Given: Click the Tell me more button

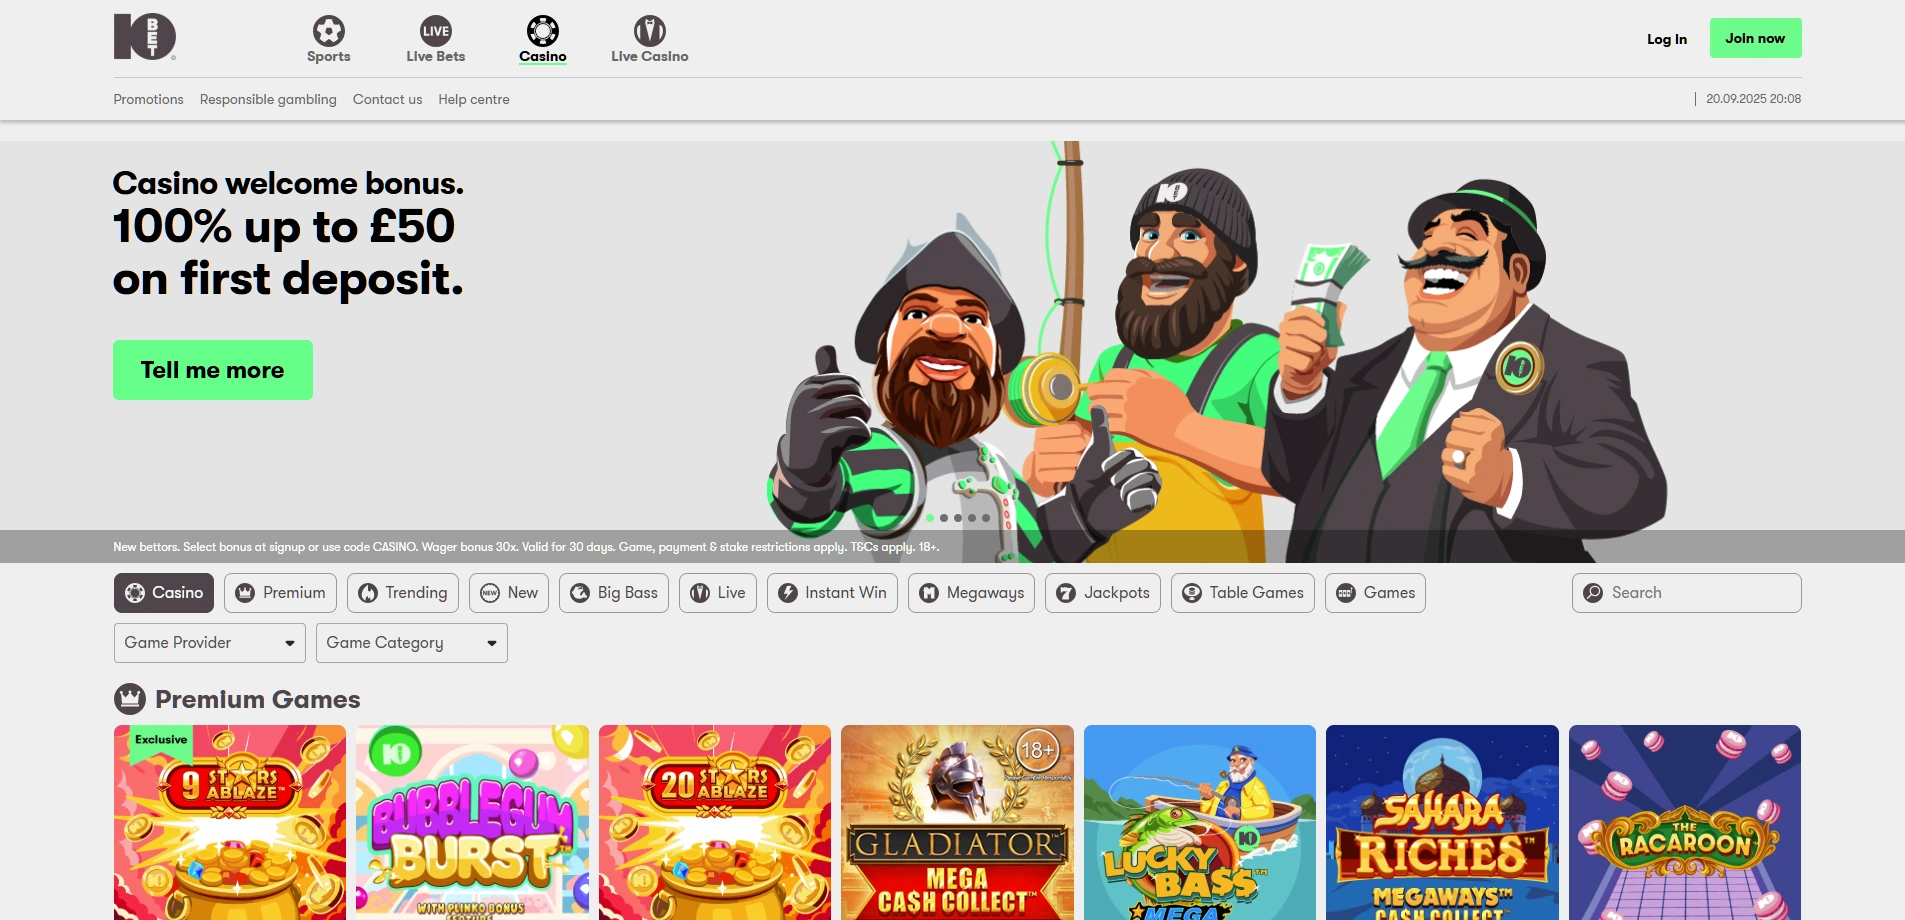Looking at the screenshot, I should coord(212,369).
